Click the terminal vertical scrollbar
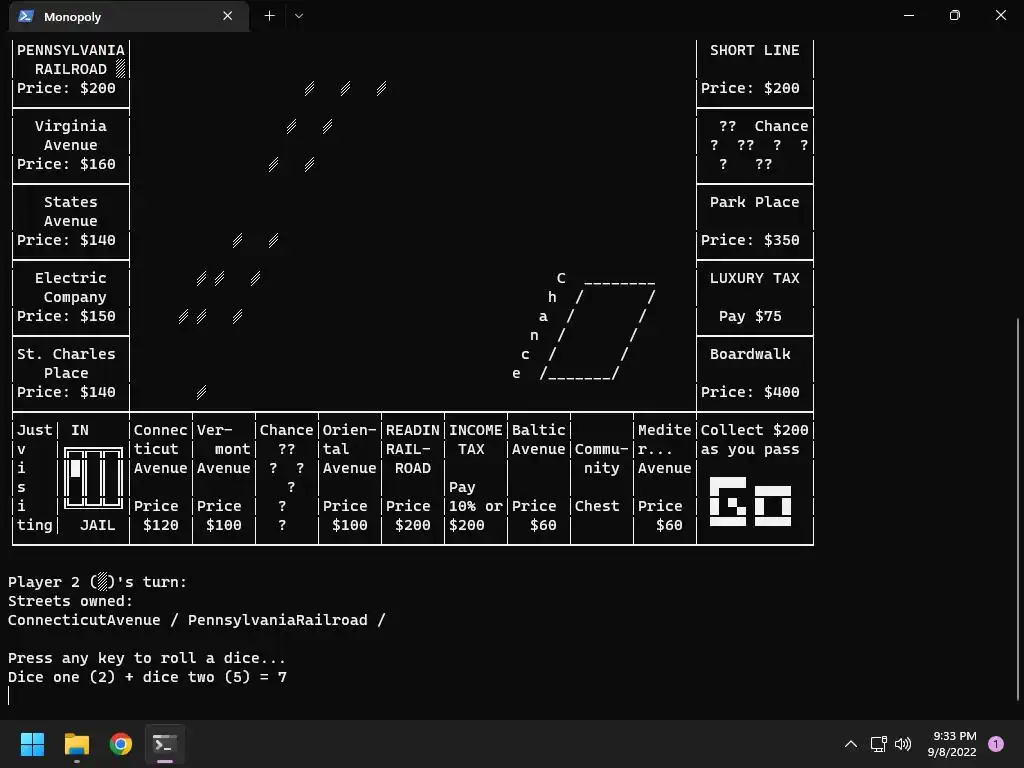Image resolution: width=1024 pixels, height=768 pixels. pyautogui.click(x=1019, y=509)
